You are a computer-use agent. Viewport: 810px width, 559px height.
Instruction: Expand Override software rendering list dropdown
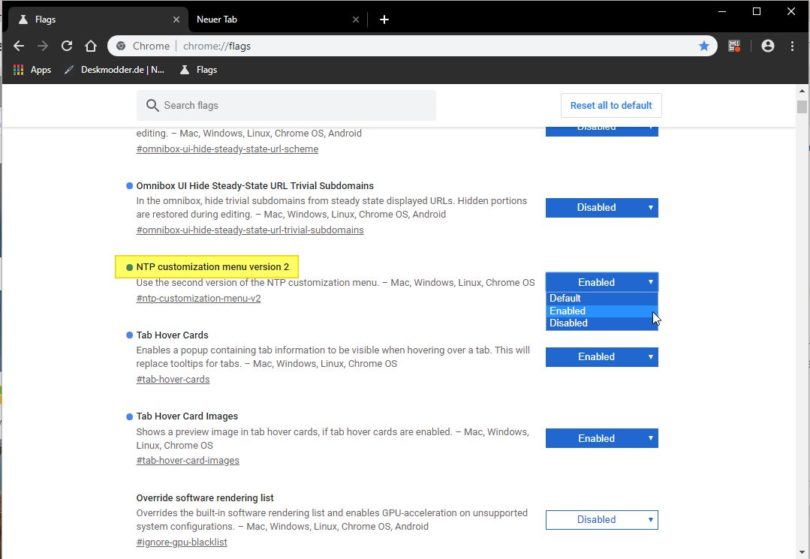pos(601,520)
